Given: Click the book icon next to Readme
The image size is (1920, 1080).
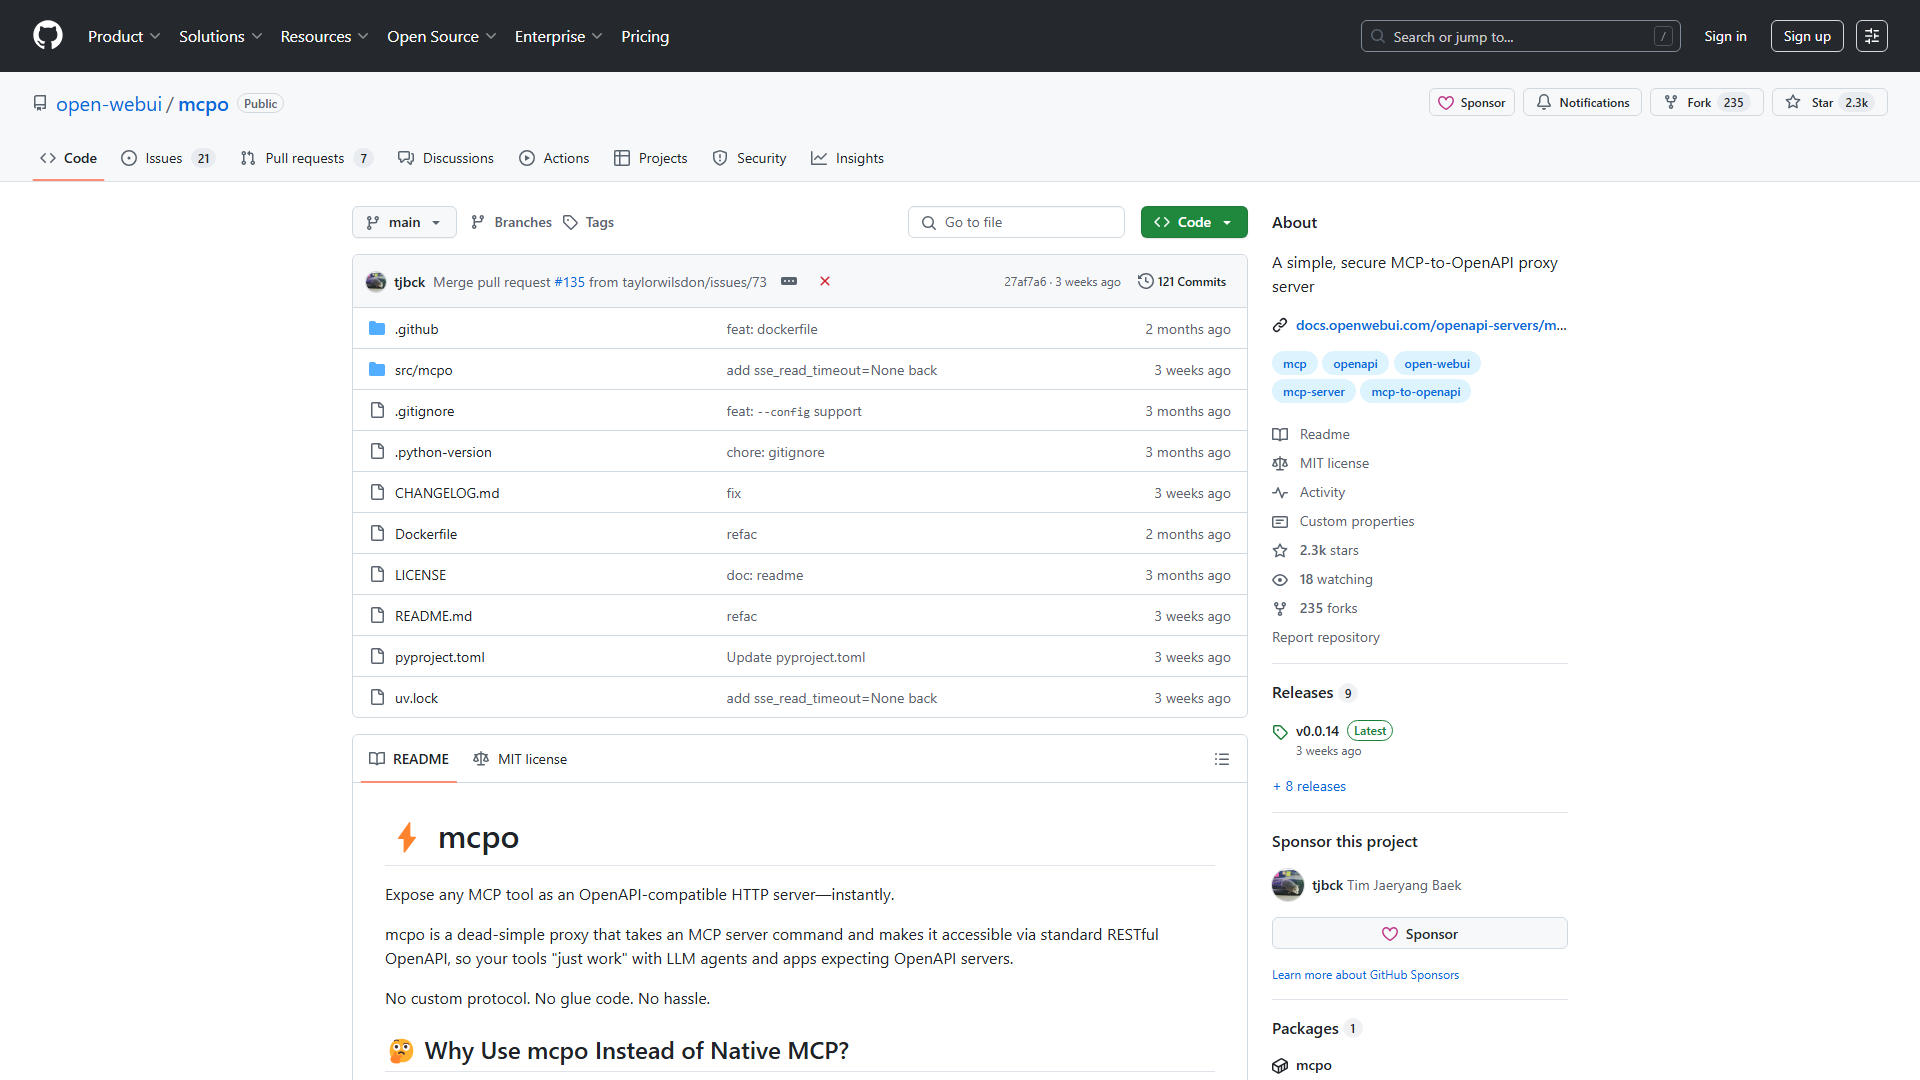Looking at the screenshot, I should coord(1280,435).
